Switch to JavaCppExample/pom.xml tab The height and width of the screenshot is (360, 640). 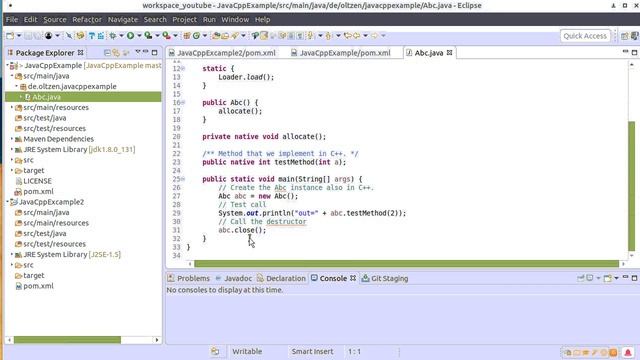tap(341, 53)
